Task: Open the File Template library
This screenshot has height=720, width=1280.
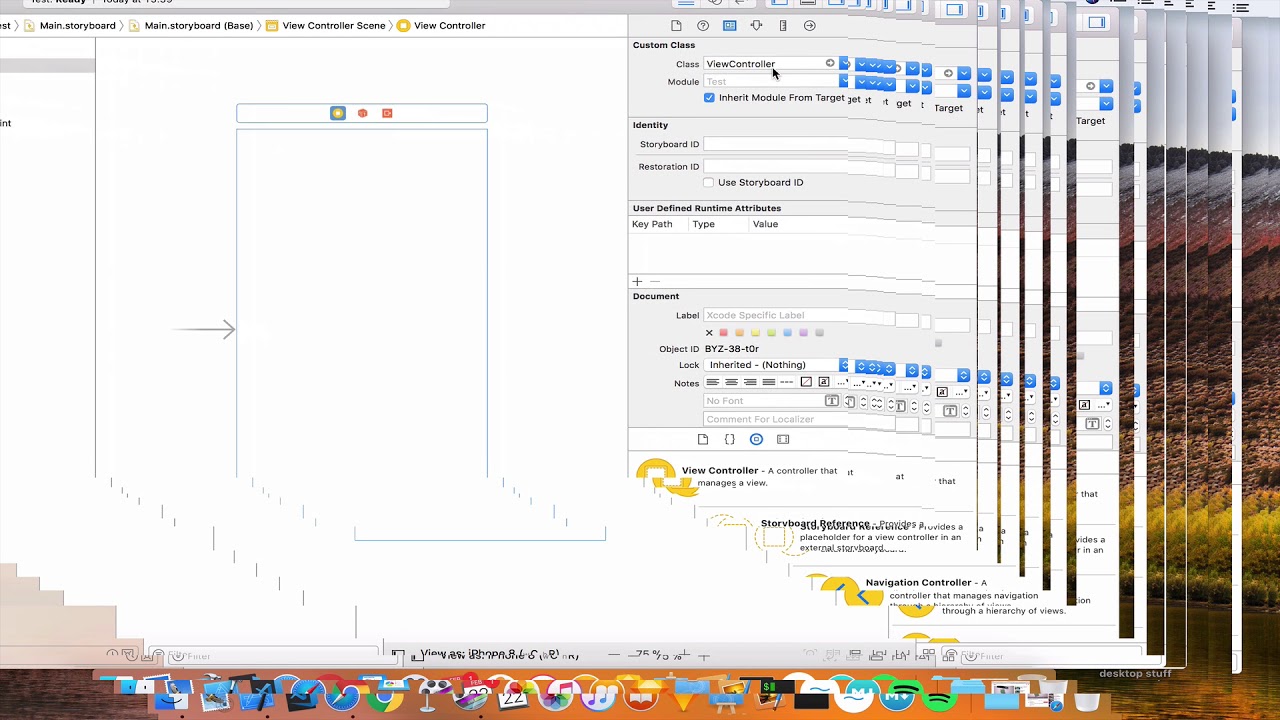Action: click(703, 439)
